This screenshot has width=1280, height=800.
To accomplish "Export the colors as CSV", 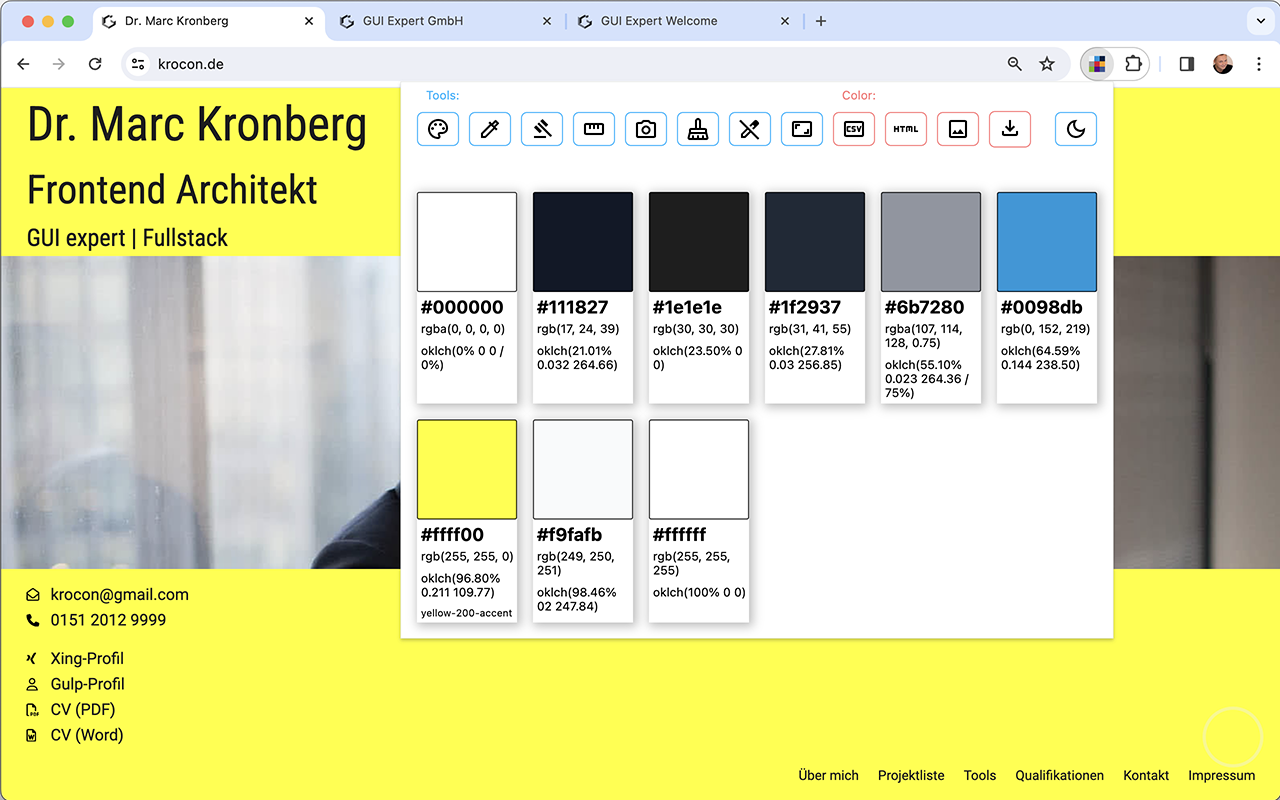I will pyautogui.click(x=854, y=128).
